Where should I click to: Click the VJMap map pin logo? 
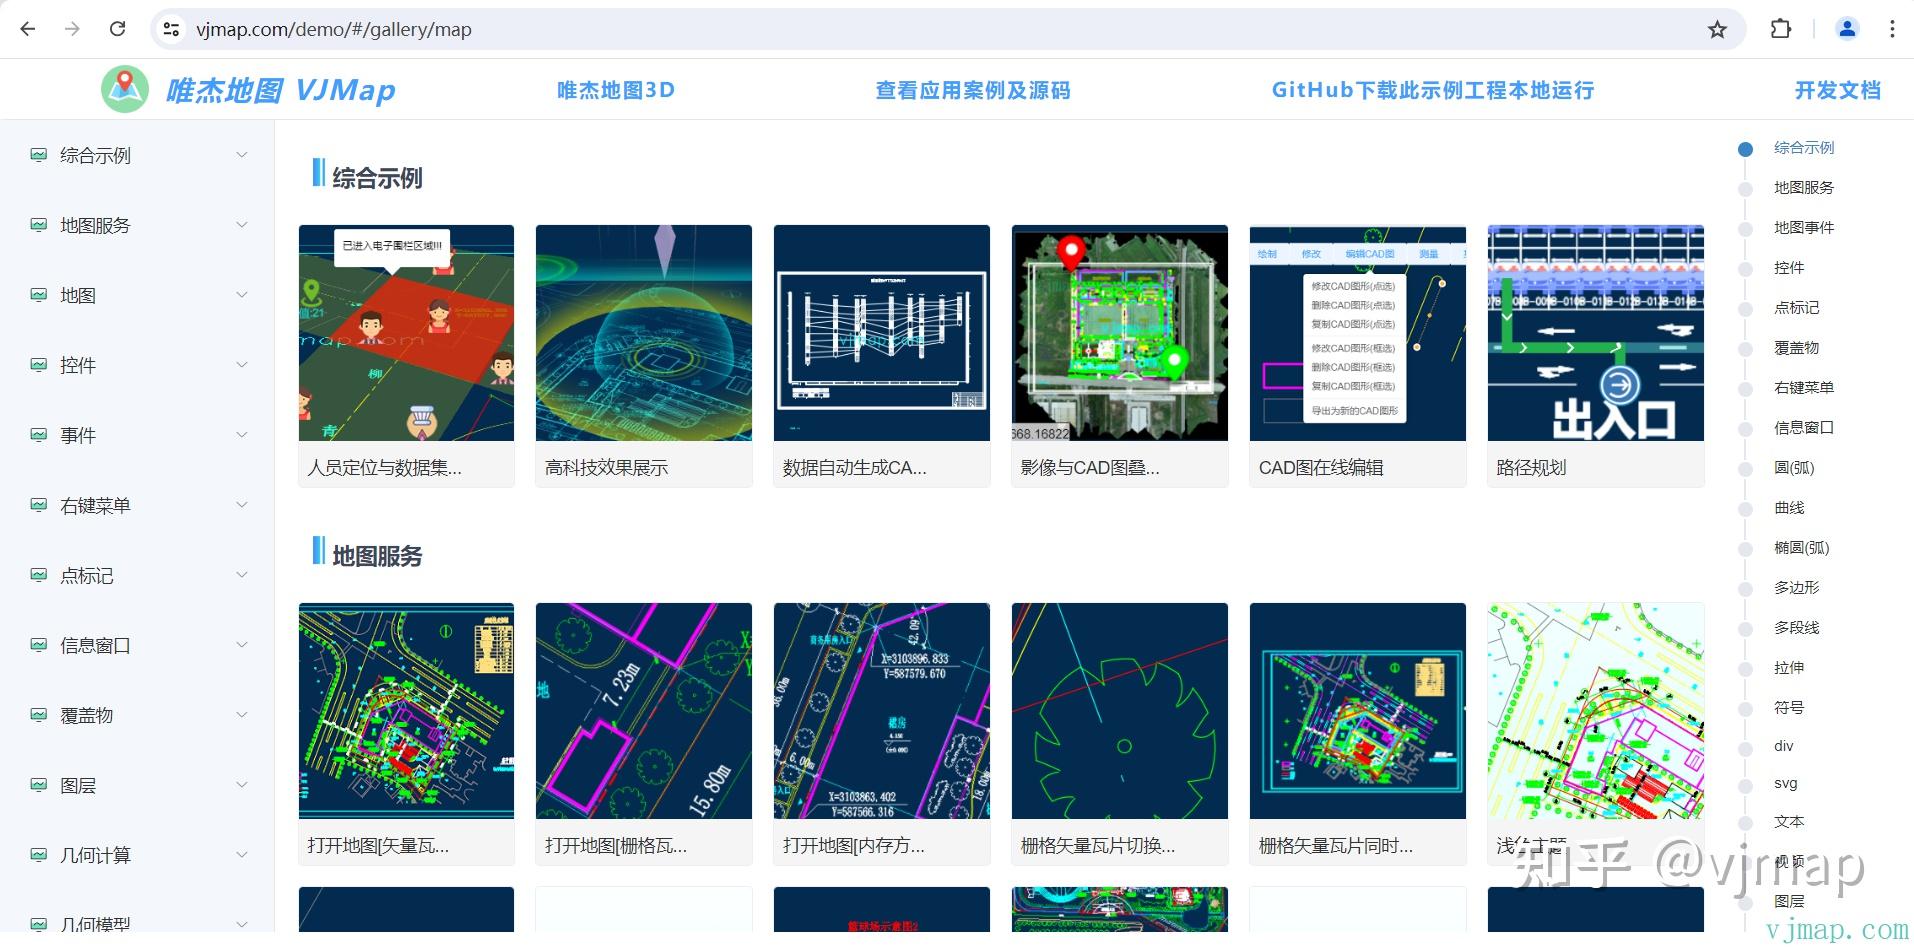point(124,89)
